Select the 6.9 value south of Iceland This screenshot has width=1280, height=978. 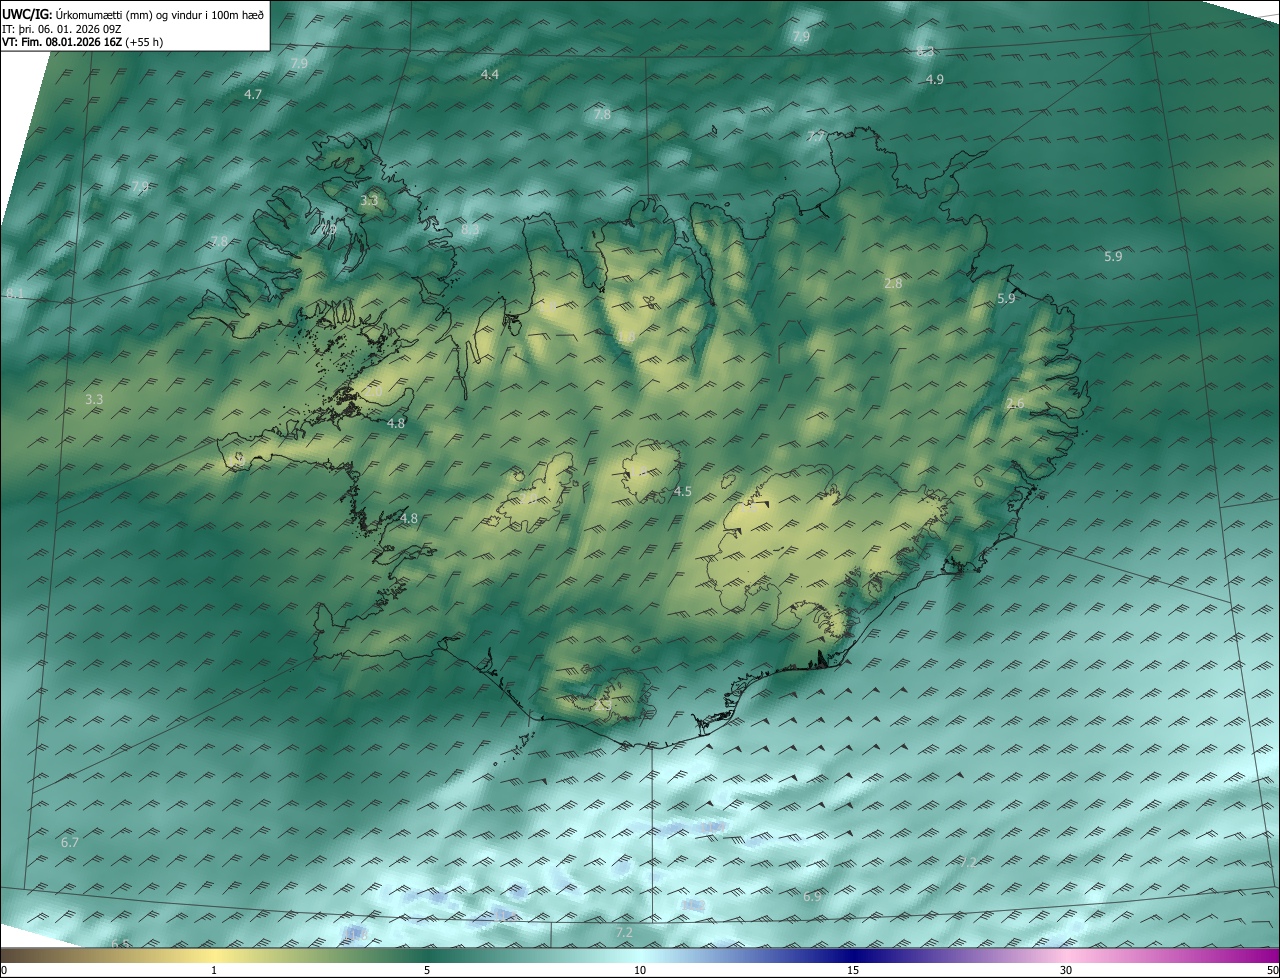tap(812, 897)
